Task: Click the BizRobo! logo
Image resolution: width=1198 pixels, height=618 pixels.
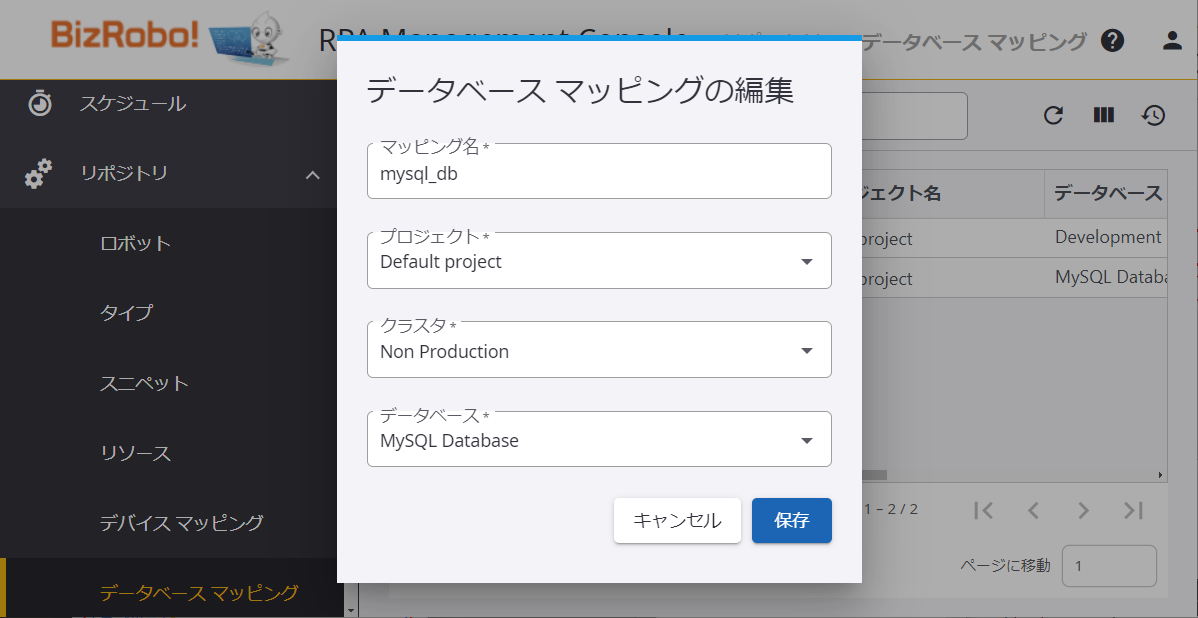Action: [170, 38]
